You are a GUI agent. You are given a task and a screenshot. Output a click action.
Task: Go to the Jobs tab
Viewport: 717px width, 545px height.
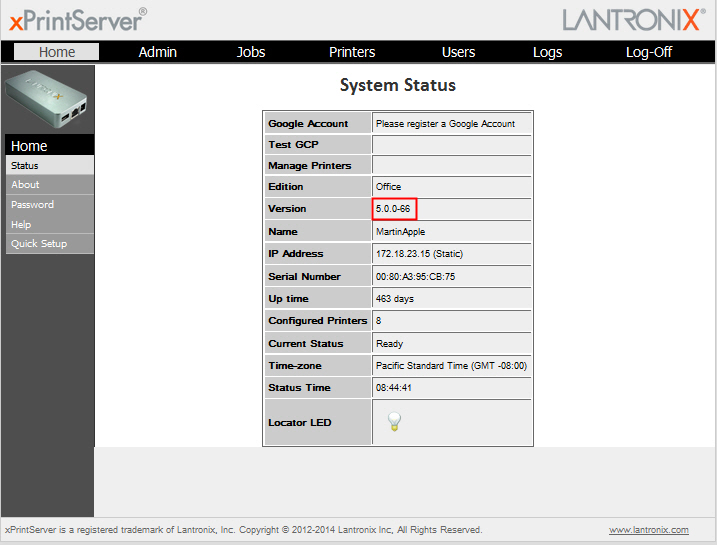click(x=251, y=52)
